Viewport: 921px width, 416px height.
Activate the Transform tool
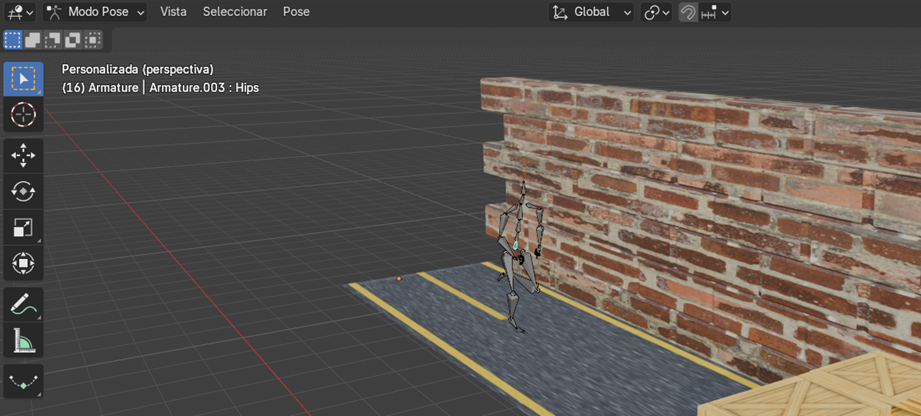23,263
